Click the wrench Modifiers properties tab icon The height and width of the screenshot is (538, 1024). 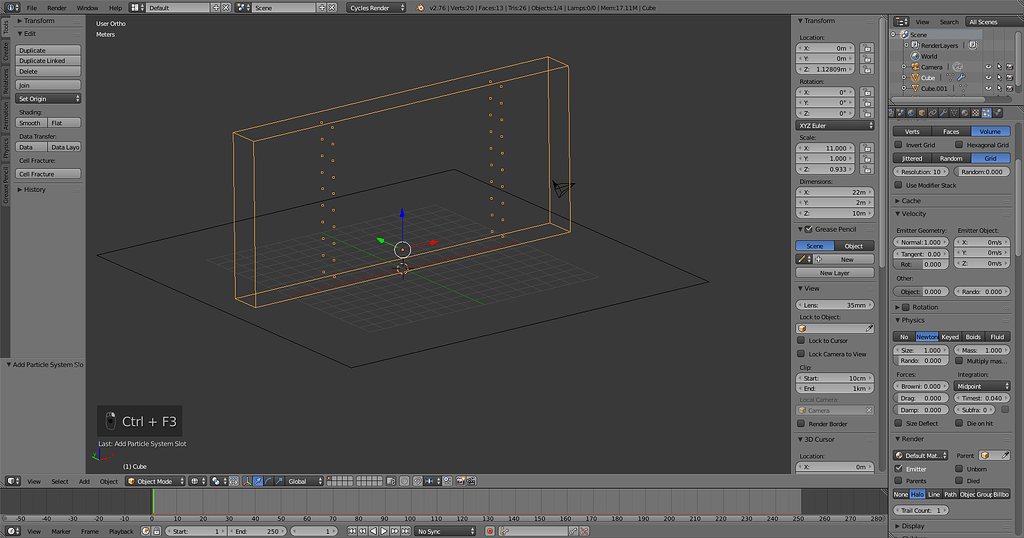coord(944,113)
